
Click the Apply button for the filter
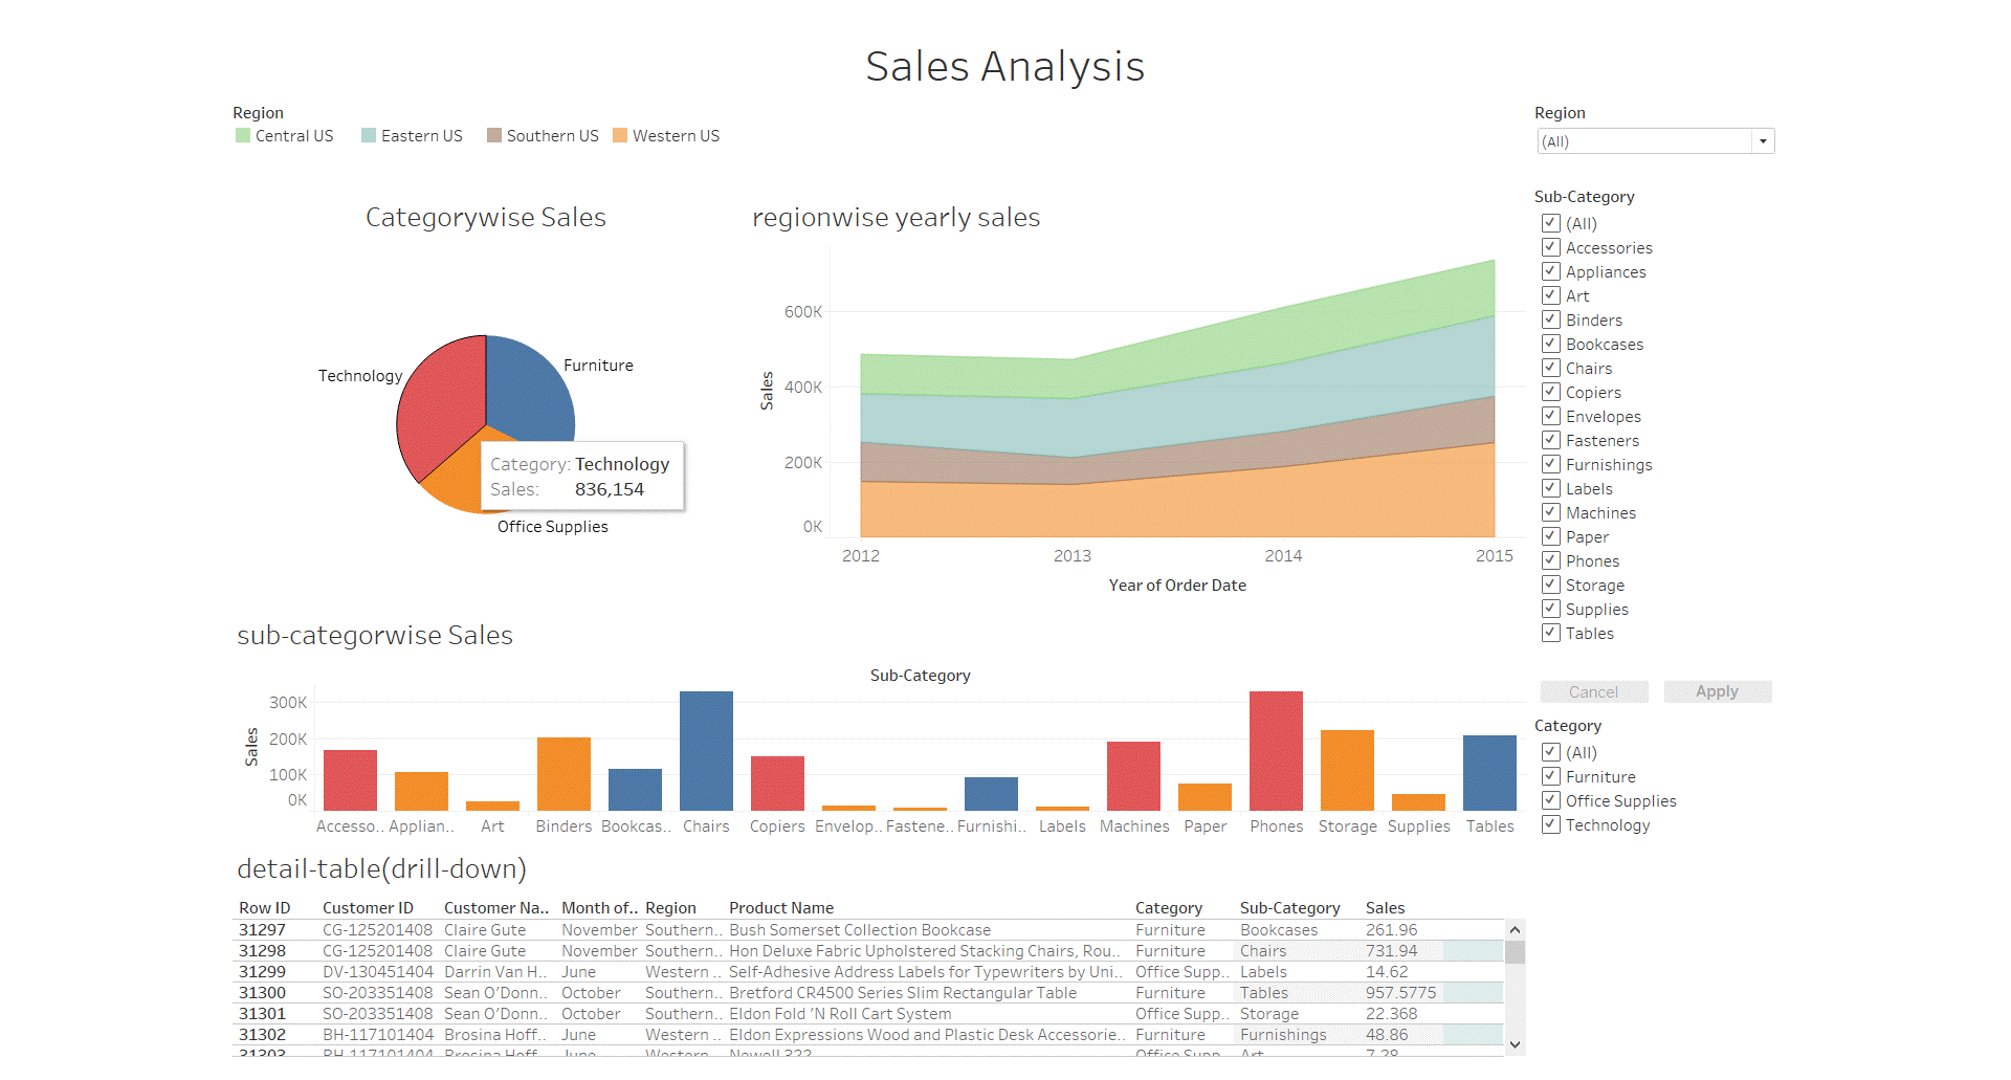pos(1717,691)
